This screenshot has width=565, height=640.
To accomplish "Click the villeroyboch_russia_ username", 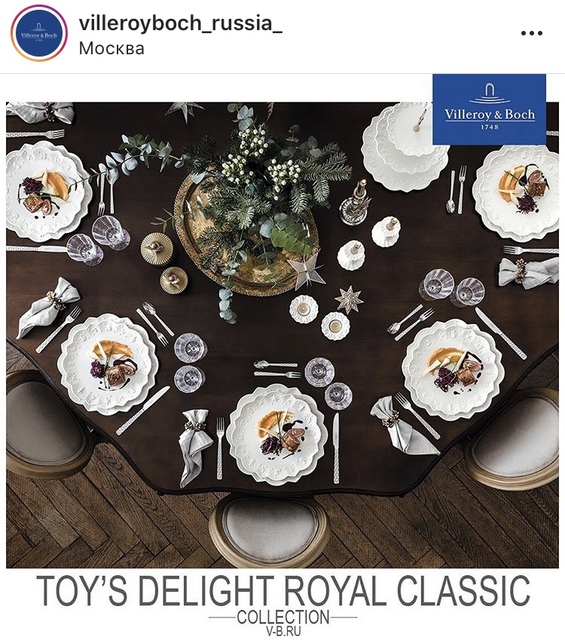I will (180, 23).
